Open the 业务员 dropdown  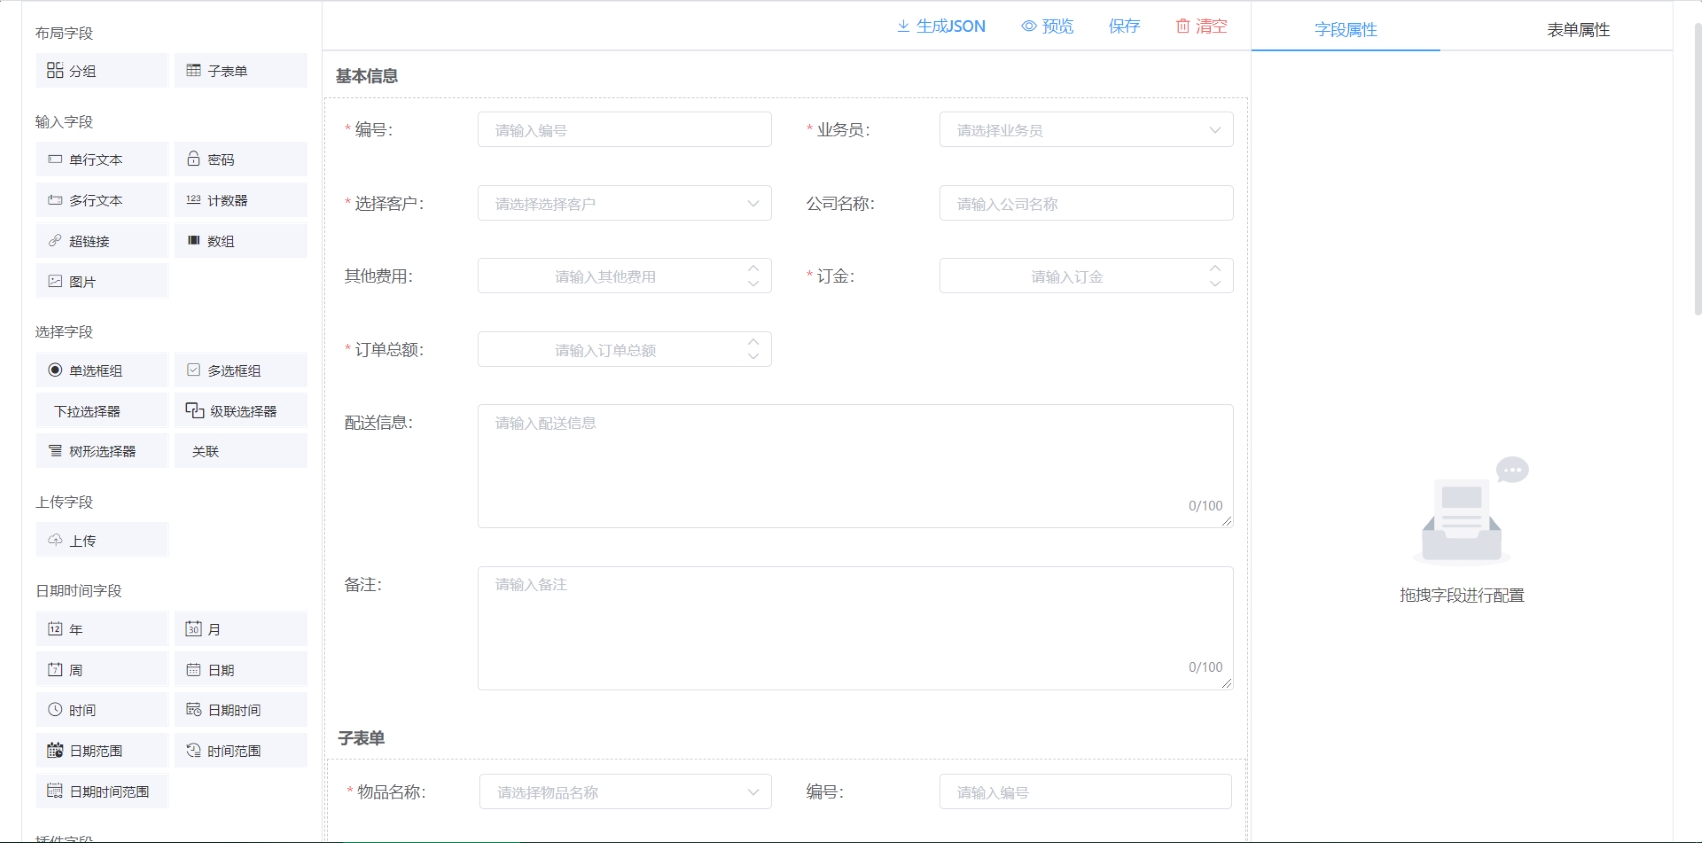click(1085, 130)
